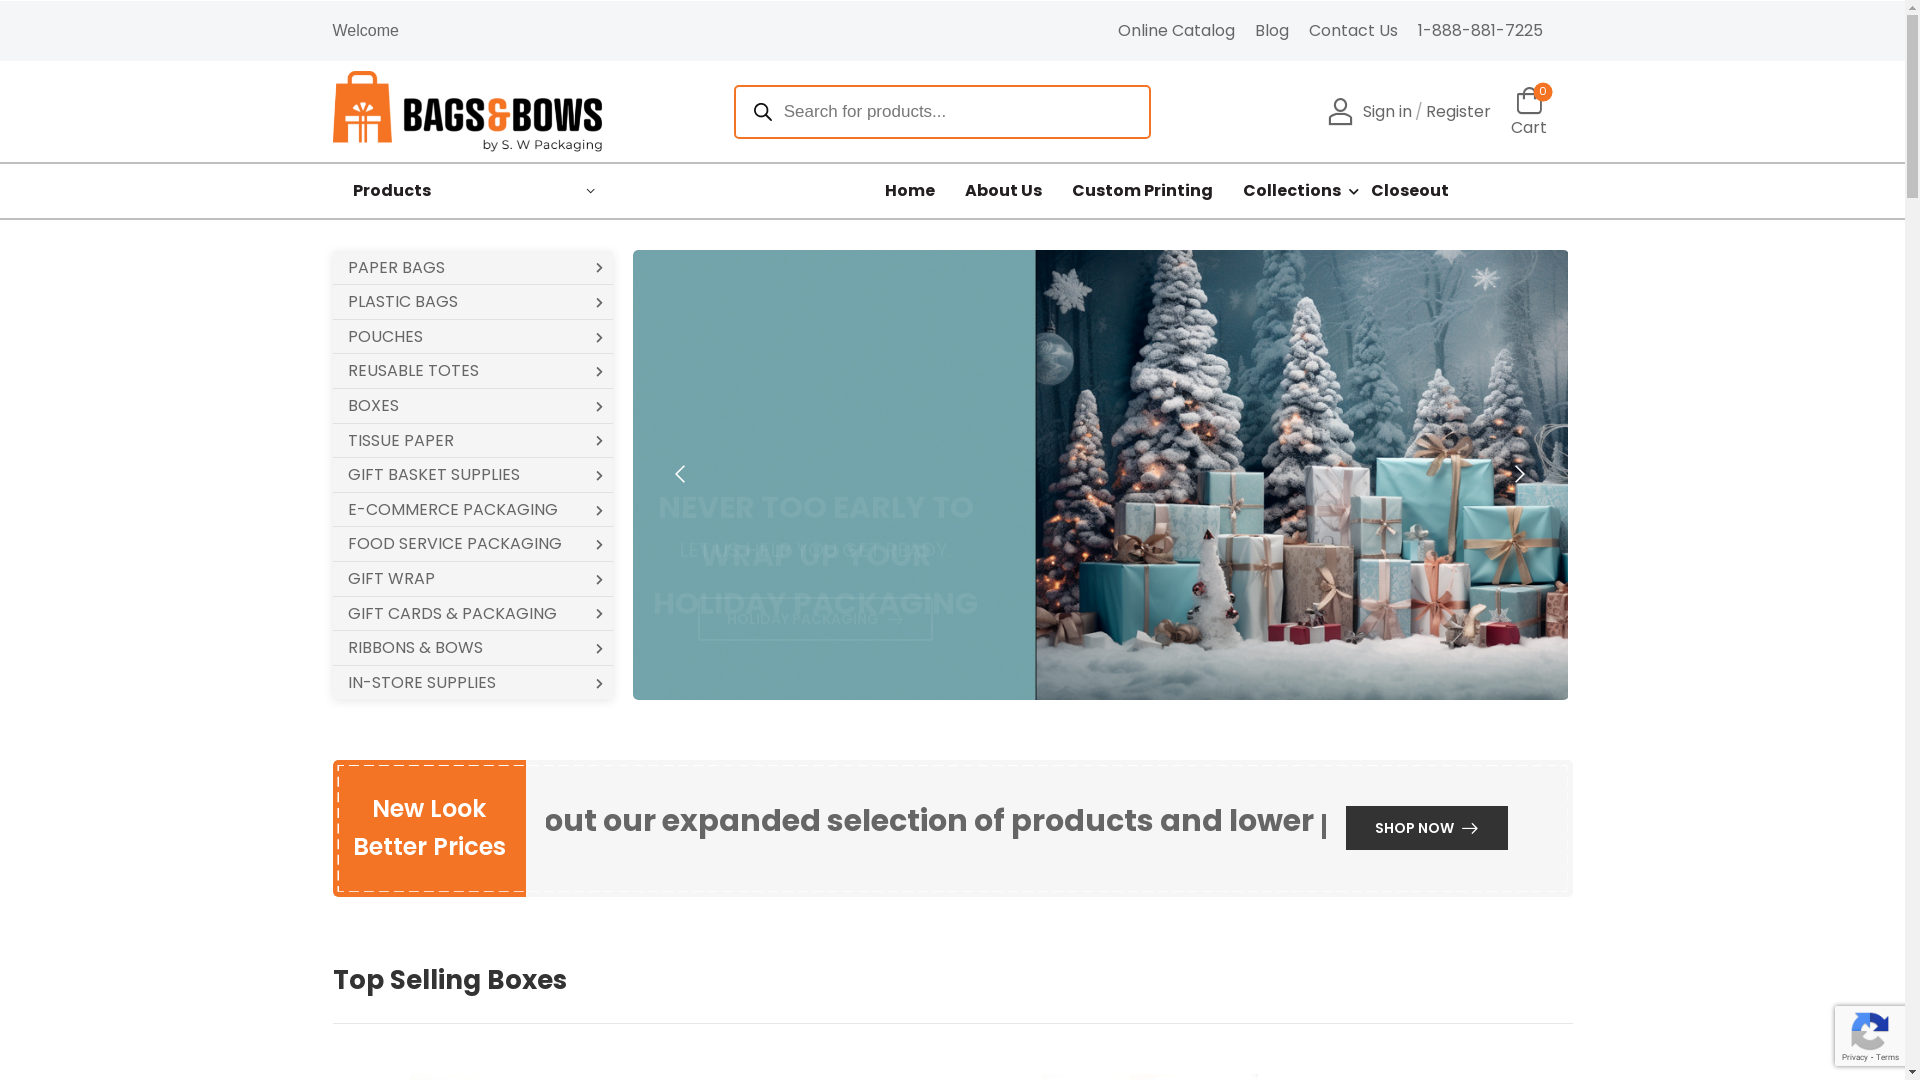Viewport: 1920px width, 1080px height.
Task: Advance to next slide arrow
Action: tap(1519, 474)
